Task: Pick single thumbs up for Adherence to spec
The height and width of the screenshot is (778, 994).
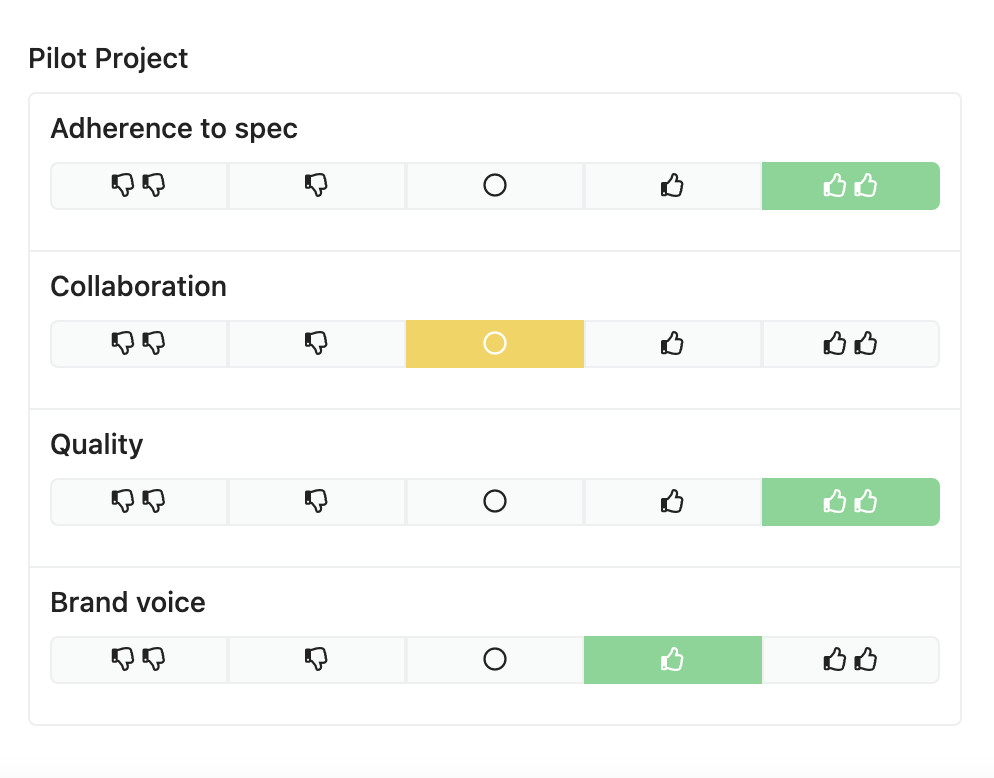Action: 673,186
